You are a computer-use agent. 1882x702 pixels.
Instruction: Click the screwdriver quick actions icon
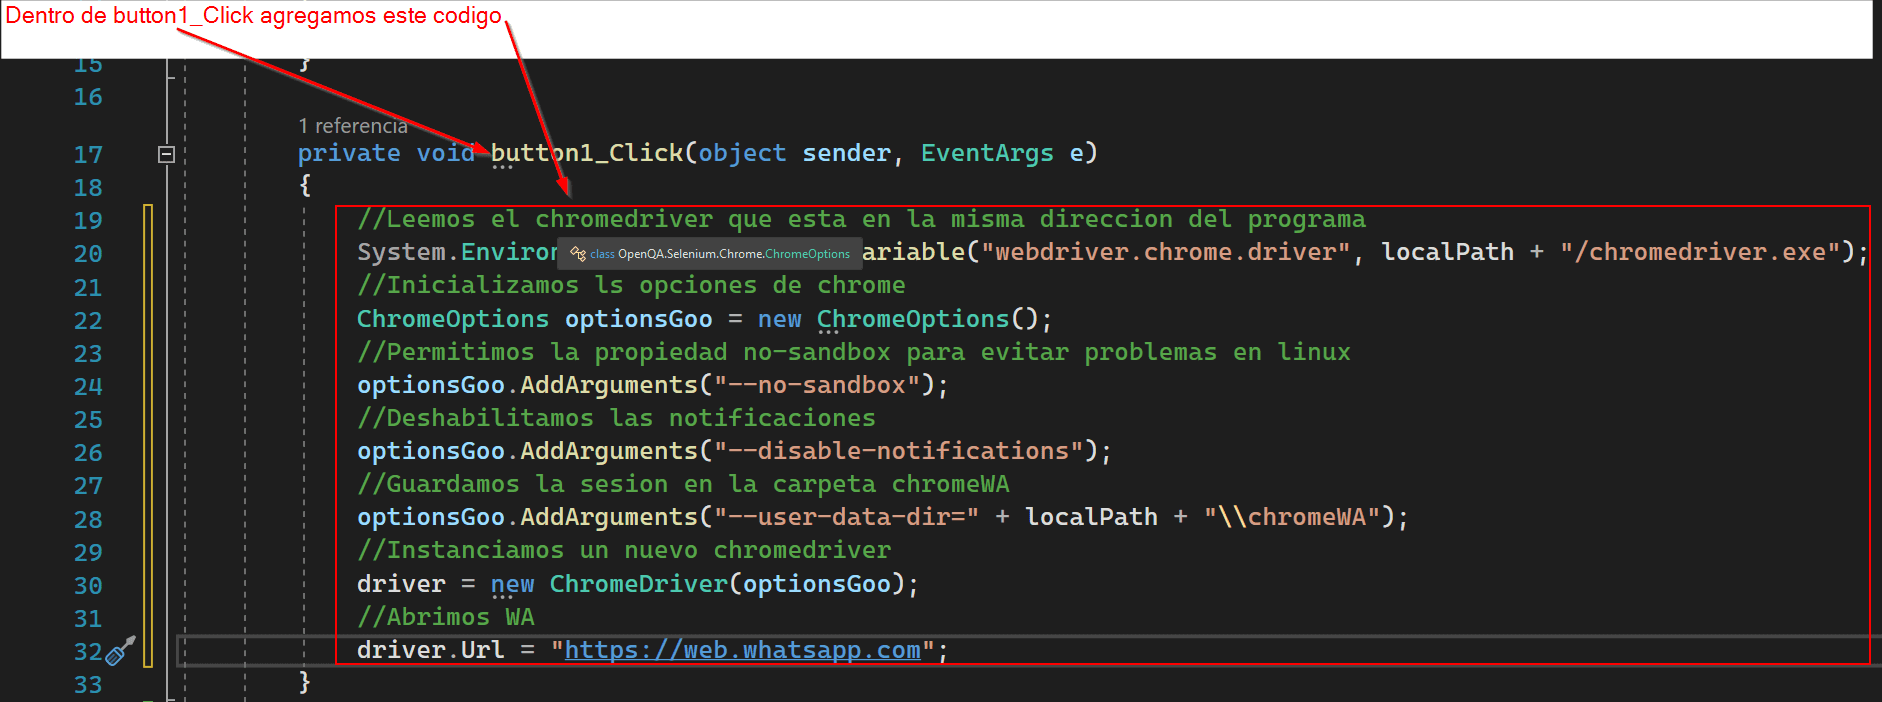tap(120, 651)
